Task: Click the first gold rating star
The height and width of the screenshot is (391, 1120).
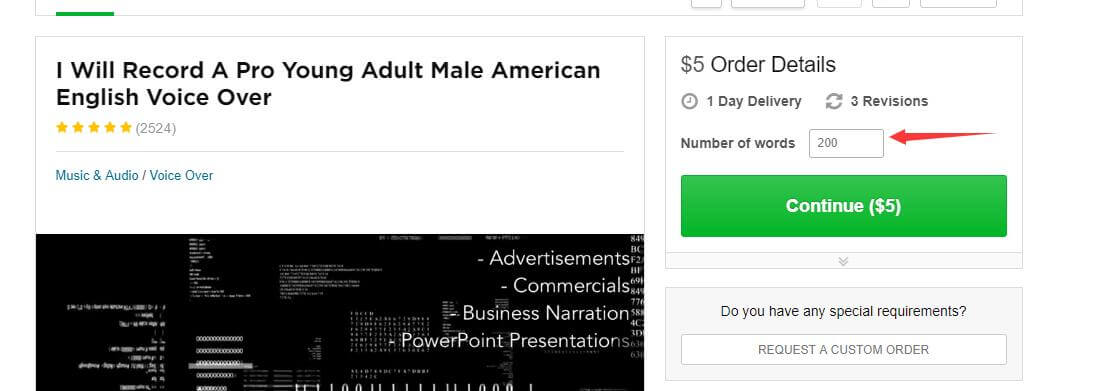Action: click(62, 128)
